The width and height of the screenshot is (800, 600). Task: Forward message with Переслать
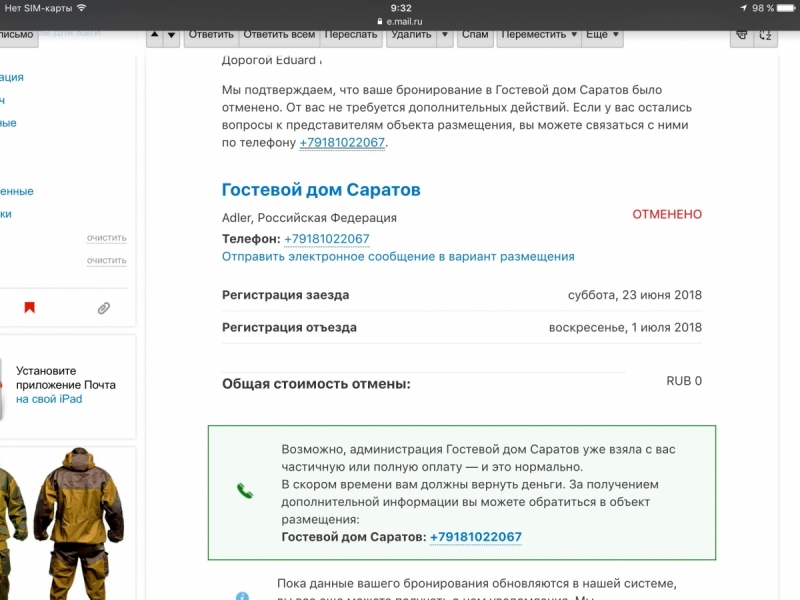353,35
